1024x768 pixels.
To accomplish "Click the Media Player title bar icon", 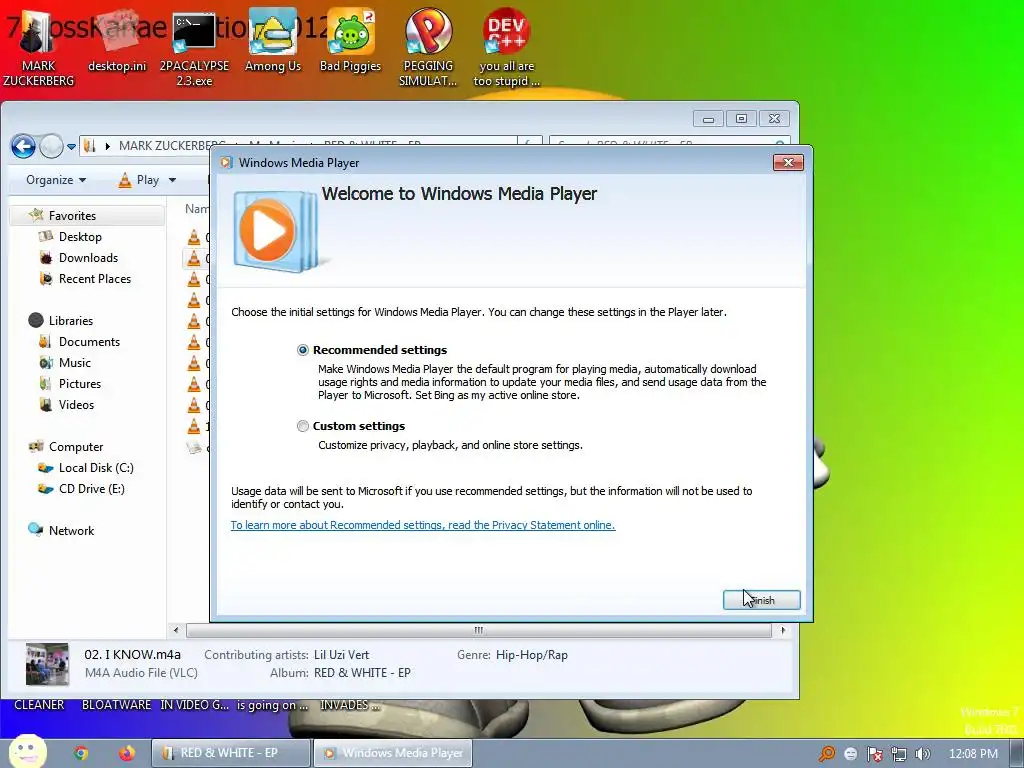I will click(226, 163).
